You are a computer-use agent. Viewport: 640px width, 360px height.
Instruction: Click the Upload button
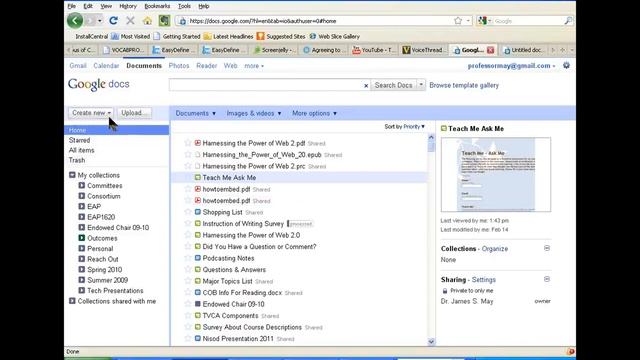pos(134,113)
